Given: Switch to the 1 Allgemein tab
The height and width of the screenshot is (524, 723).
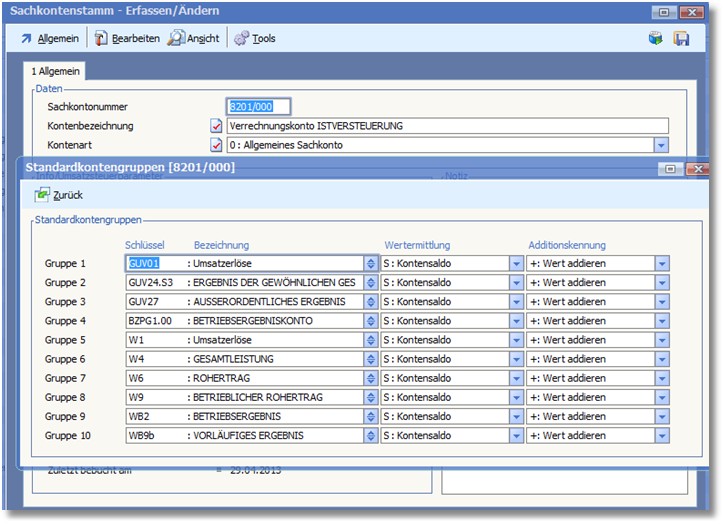Looking at the screenshot, I should [55, 71].
